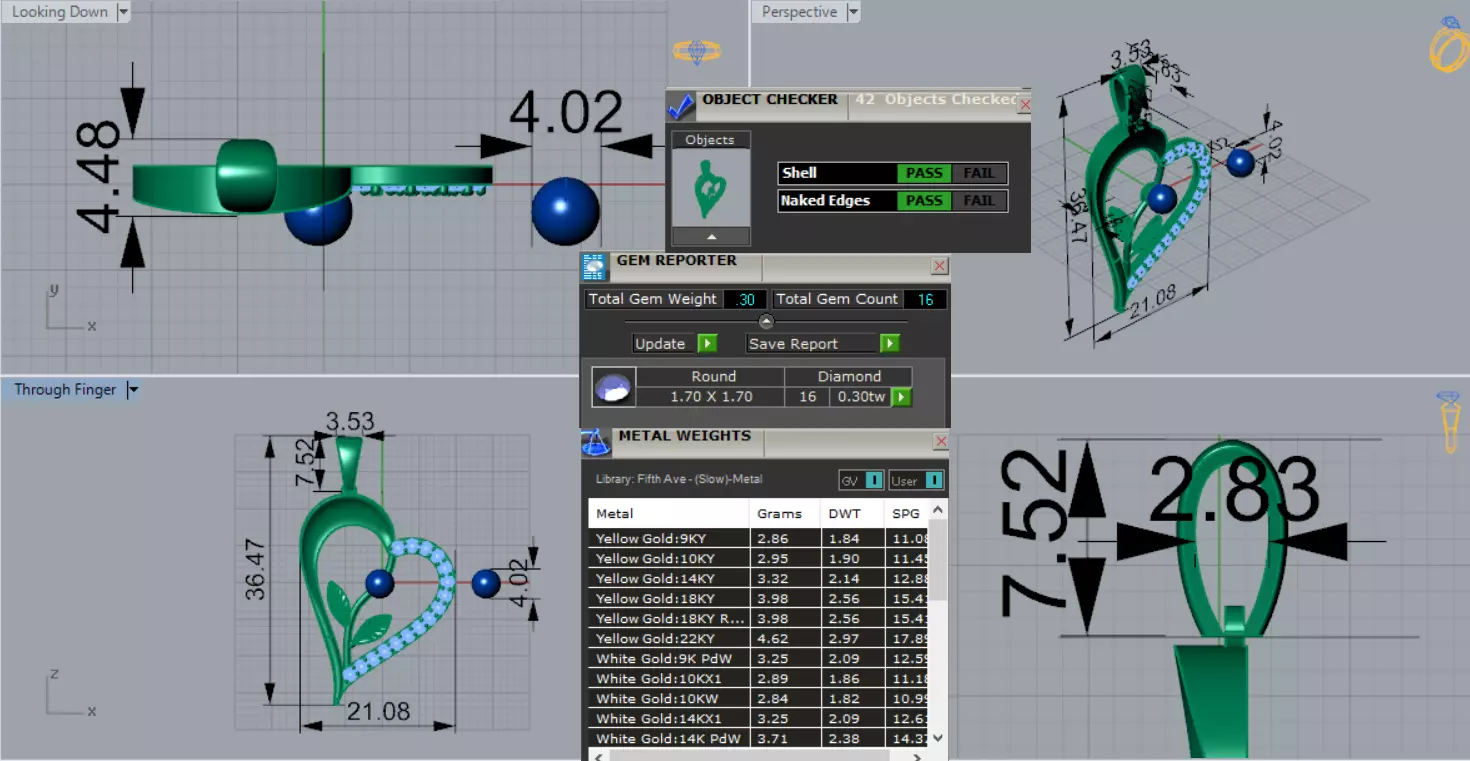
Task: Click the 1.70 X 1.70 size cell
Action: click(712, 397)
